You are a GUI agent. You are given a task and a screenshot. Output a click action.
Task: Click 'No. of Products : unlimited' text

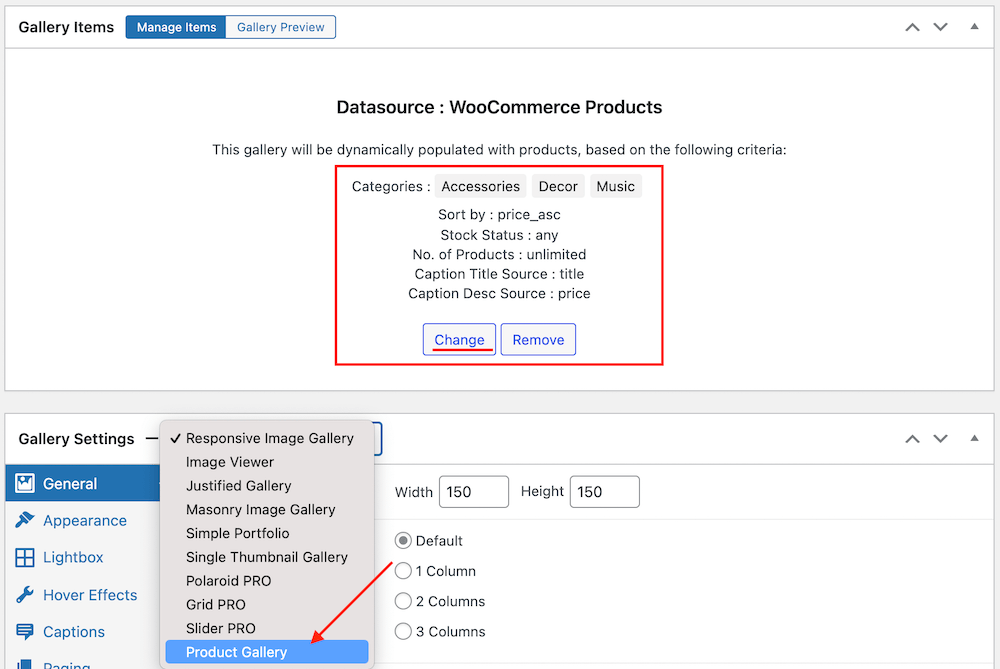coord(499,254)
